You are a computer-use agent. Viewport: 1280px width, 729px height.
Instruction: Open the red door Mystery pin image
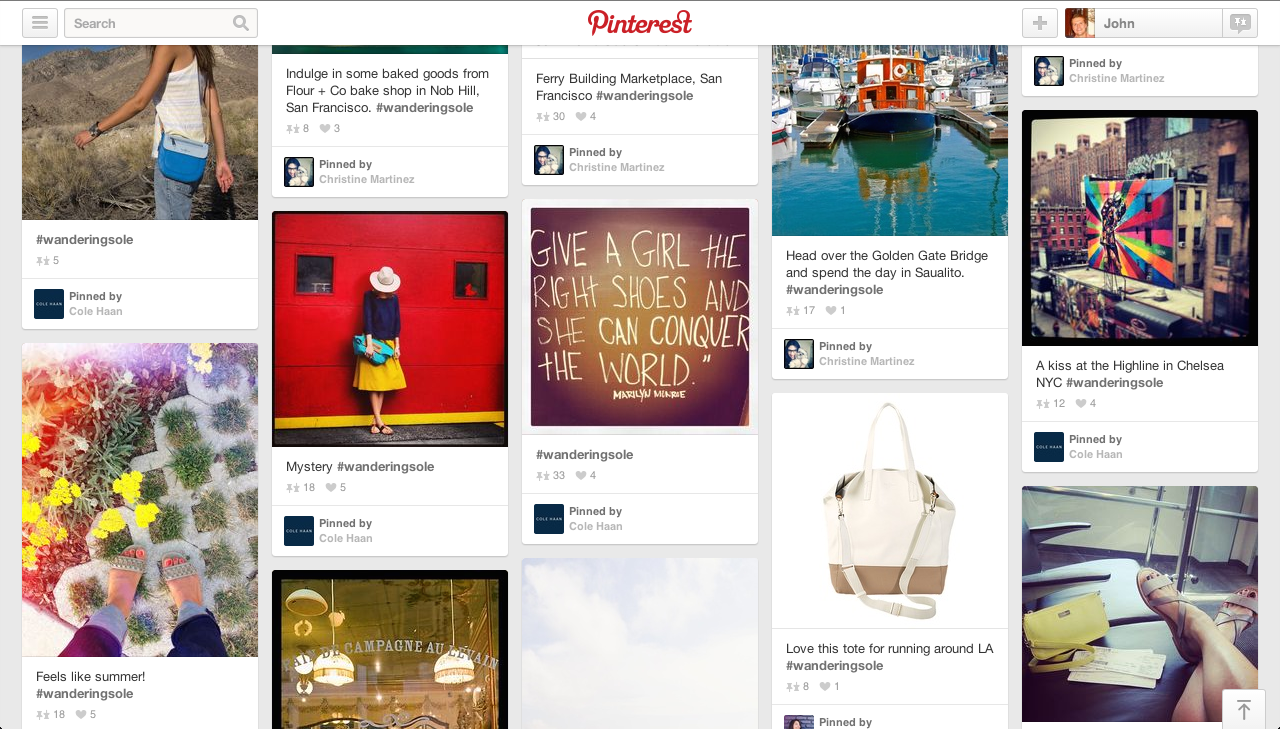(x=390, y=329)
